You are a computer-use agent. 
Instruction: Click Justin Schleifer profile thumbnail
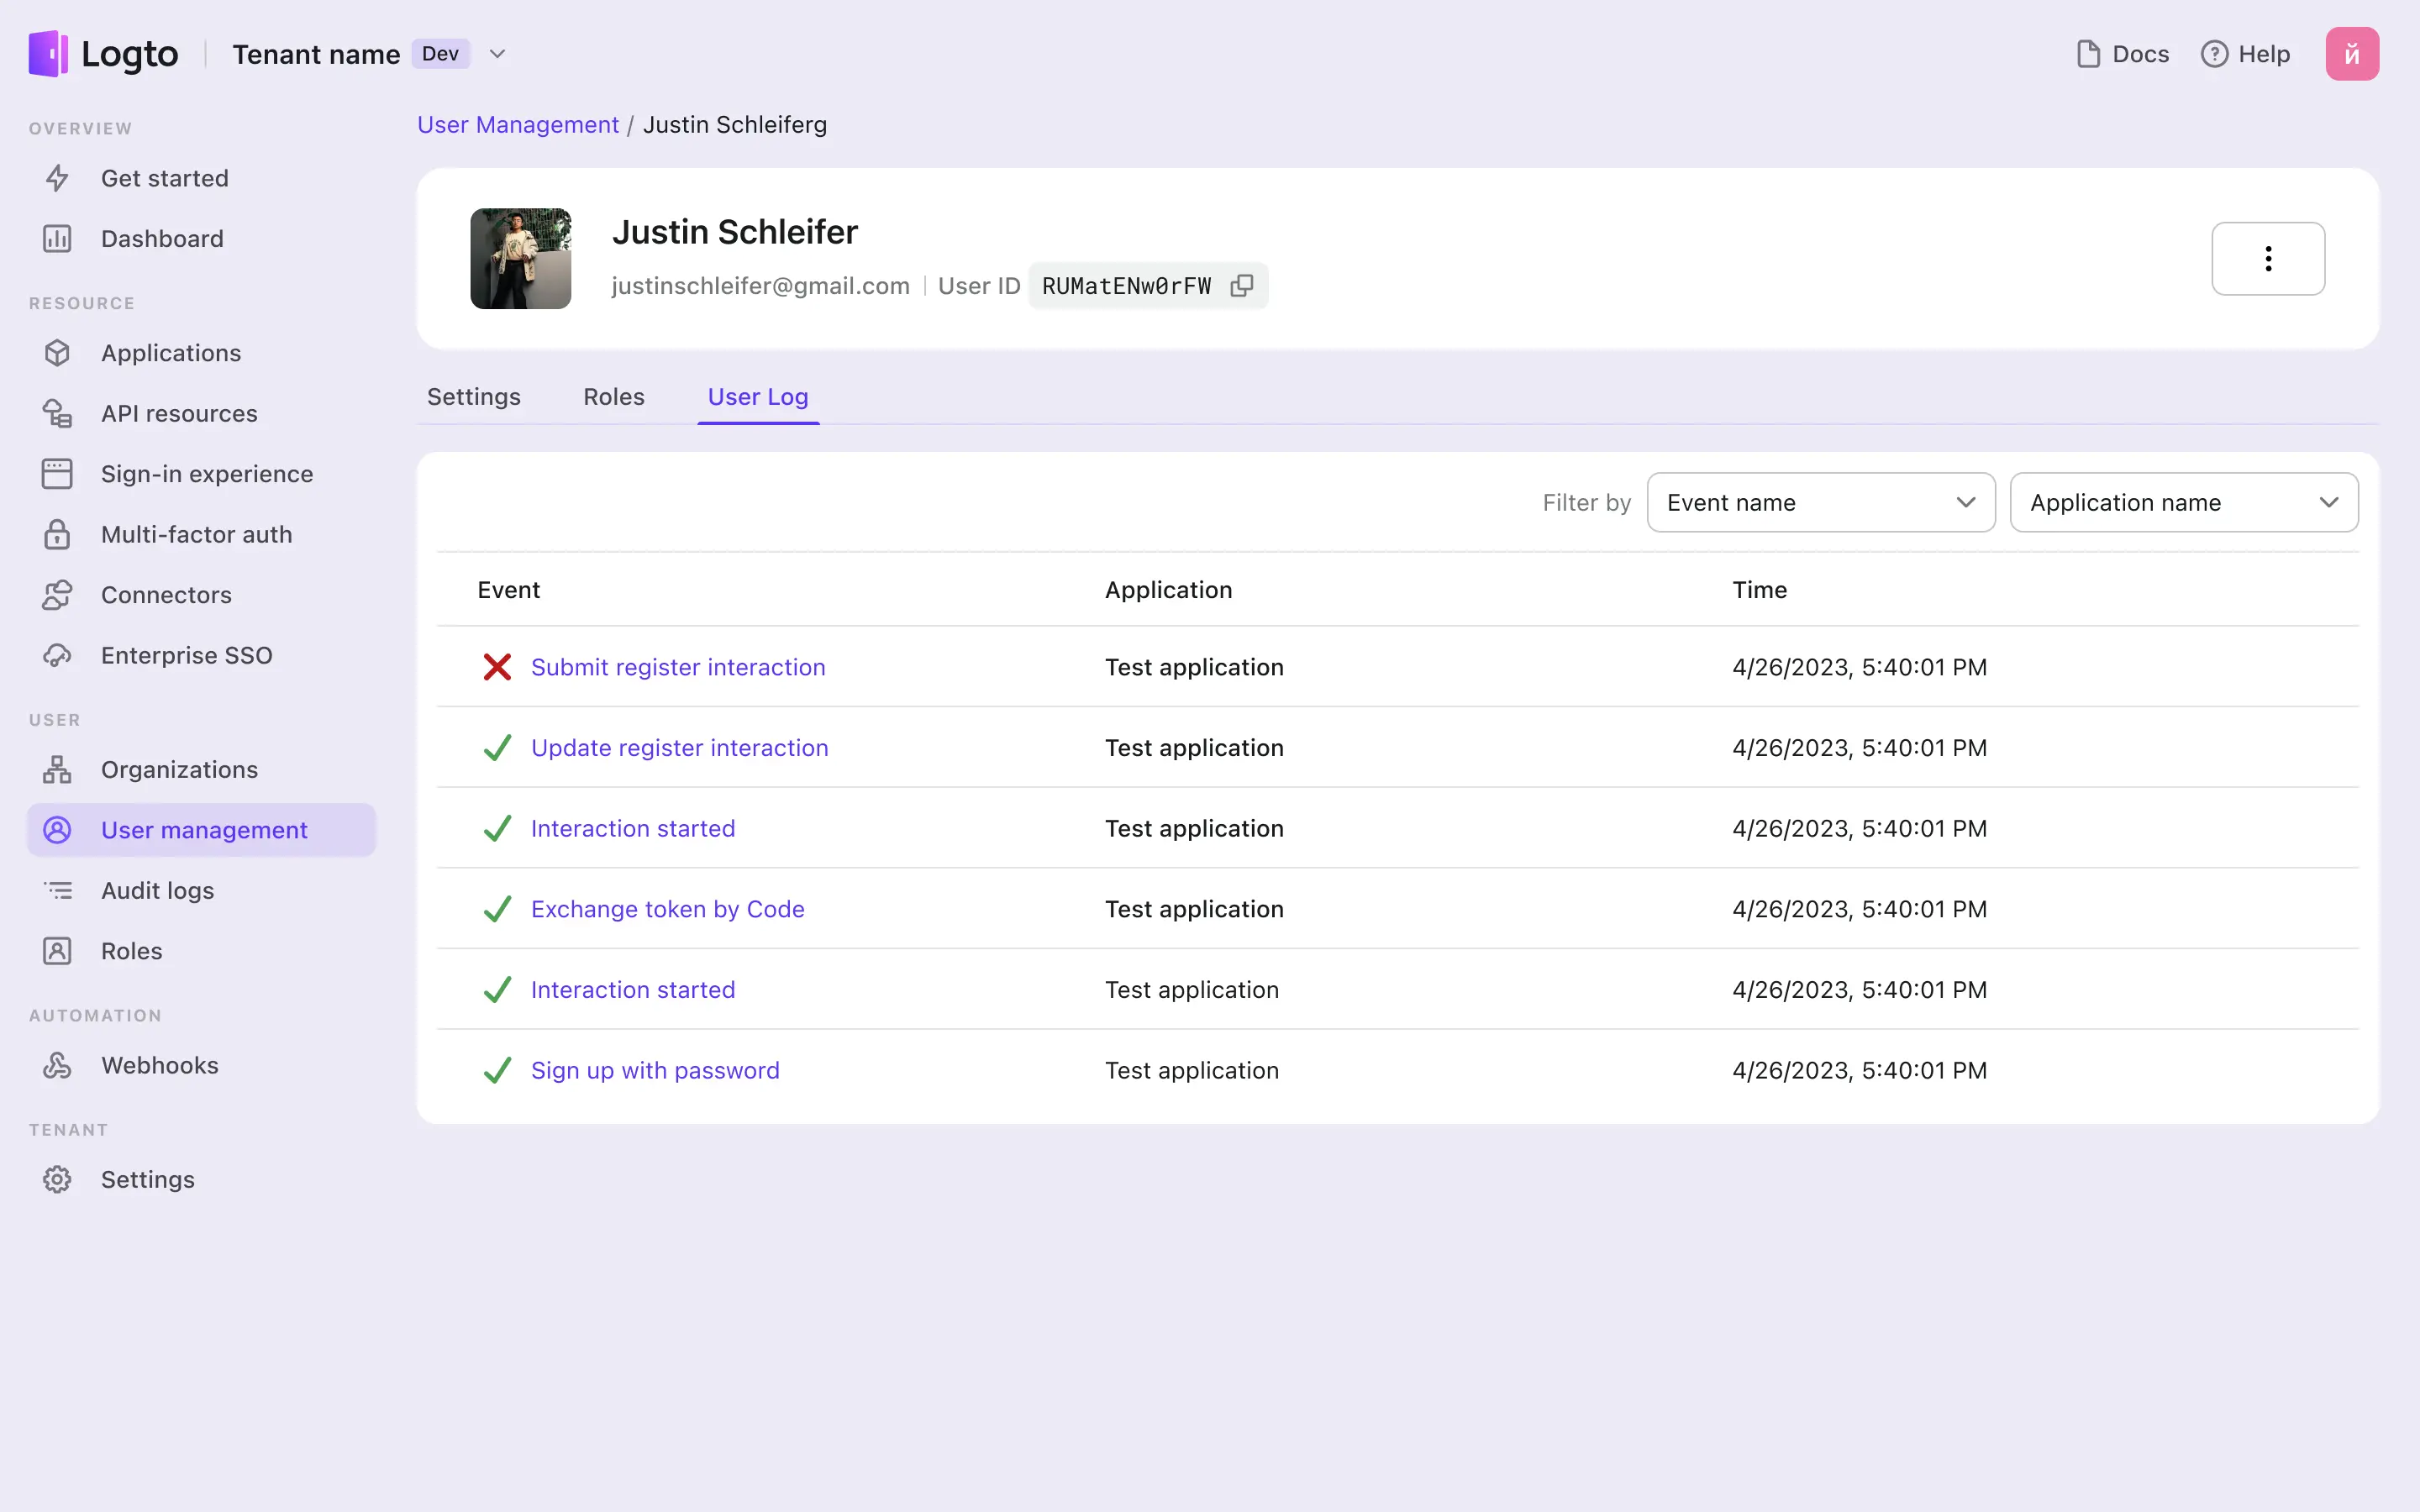pos(519,258)
